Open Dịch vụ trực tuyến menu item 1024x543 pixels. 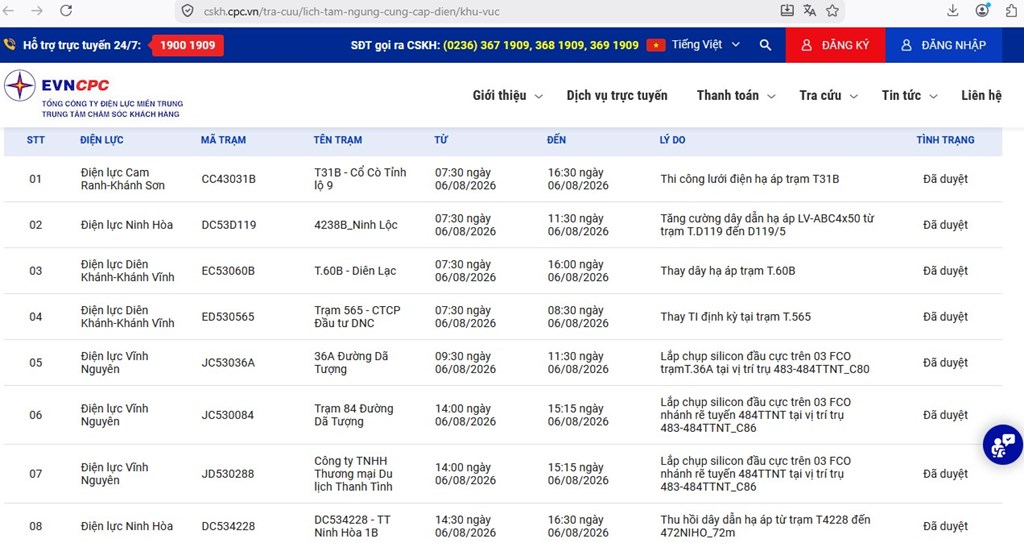point(617,95)
